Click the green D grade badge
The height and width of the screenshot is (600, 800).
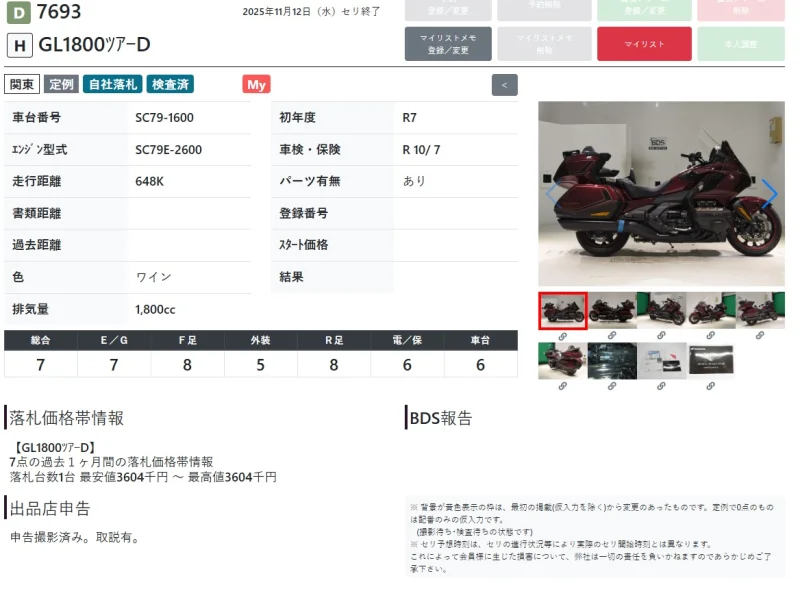(x=18, y=13)
